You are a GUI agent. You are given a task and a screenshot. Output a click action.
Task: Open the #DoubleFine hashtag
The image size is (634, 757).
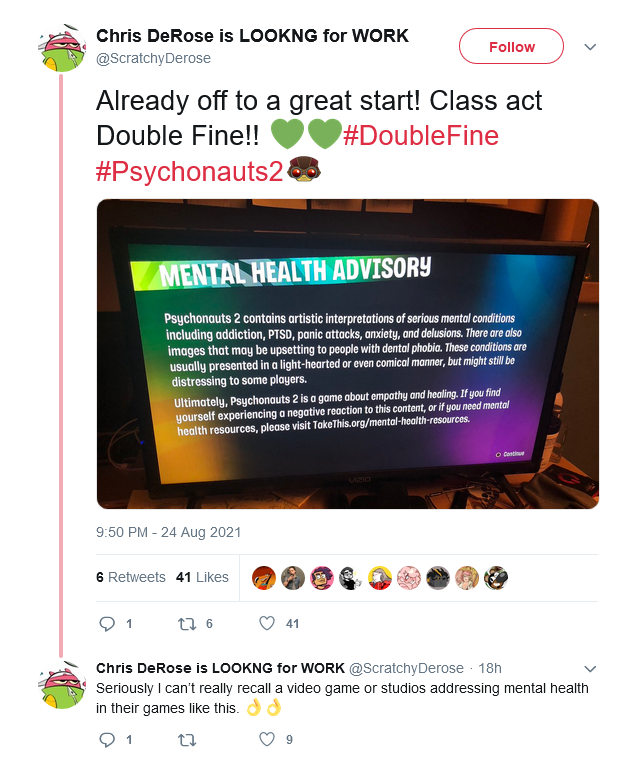[x=421, y=136]
